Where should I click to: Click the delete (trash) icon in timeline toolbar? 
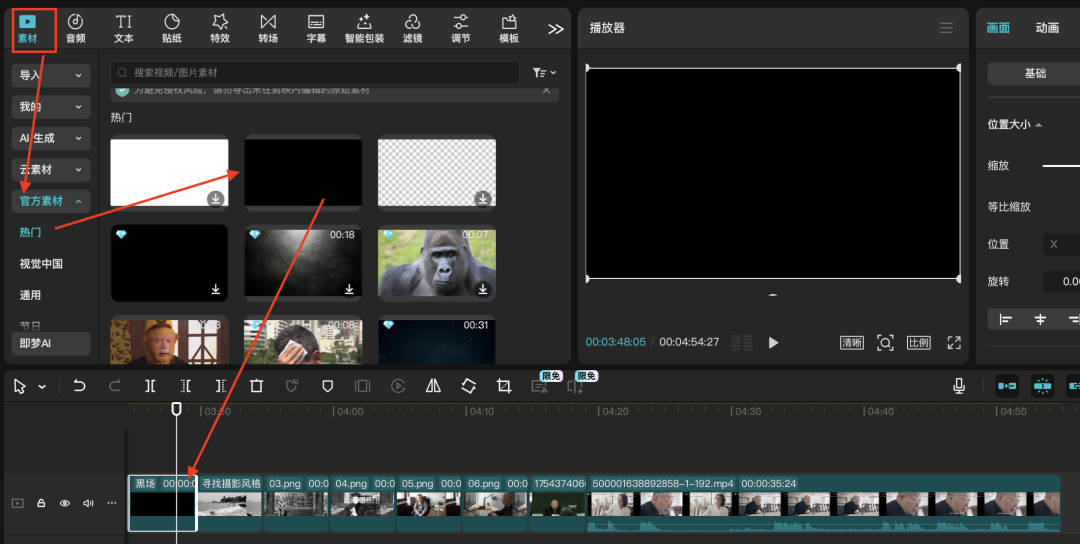pos(256,386)
